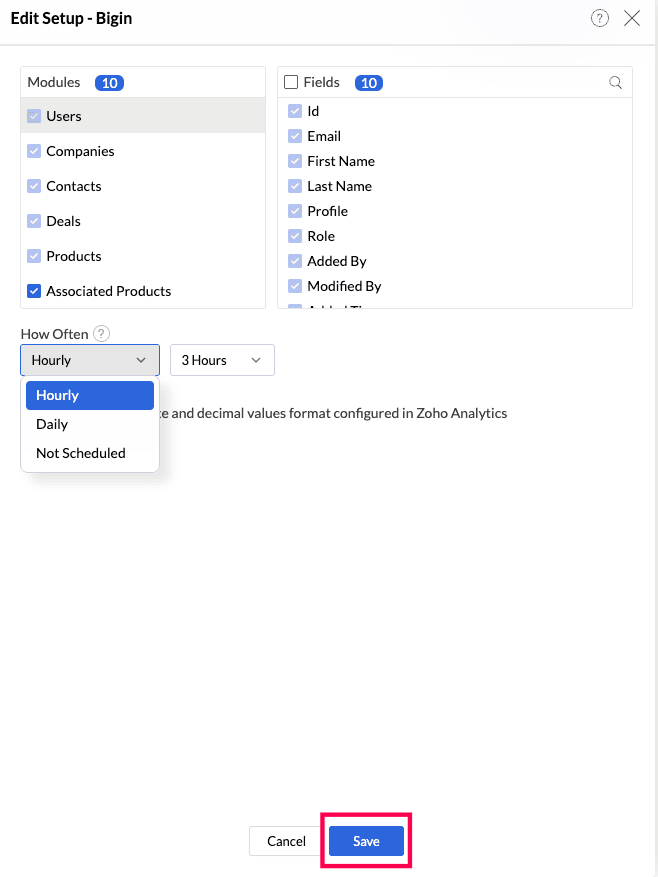The image size is (658, 877).
Task: Open the help icon in dialog header
Action: coord(599,18)
